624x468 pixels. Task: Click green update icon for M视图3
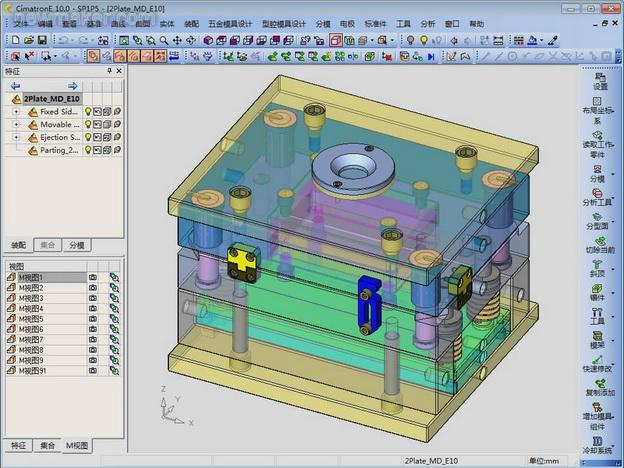coord(114,298)
